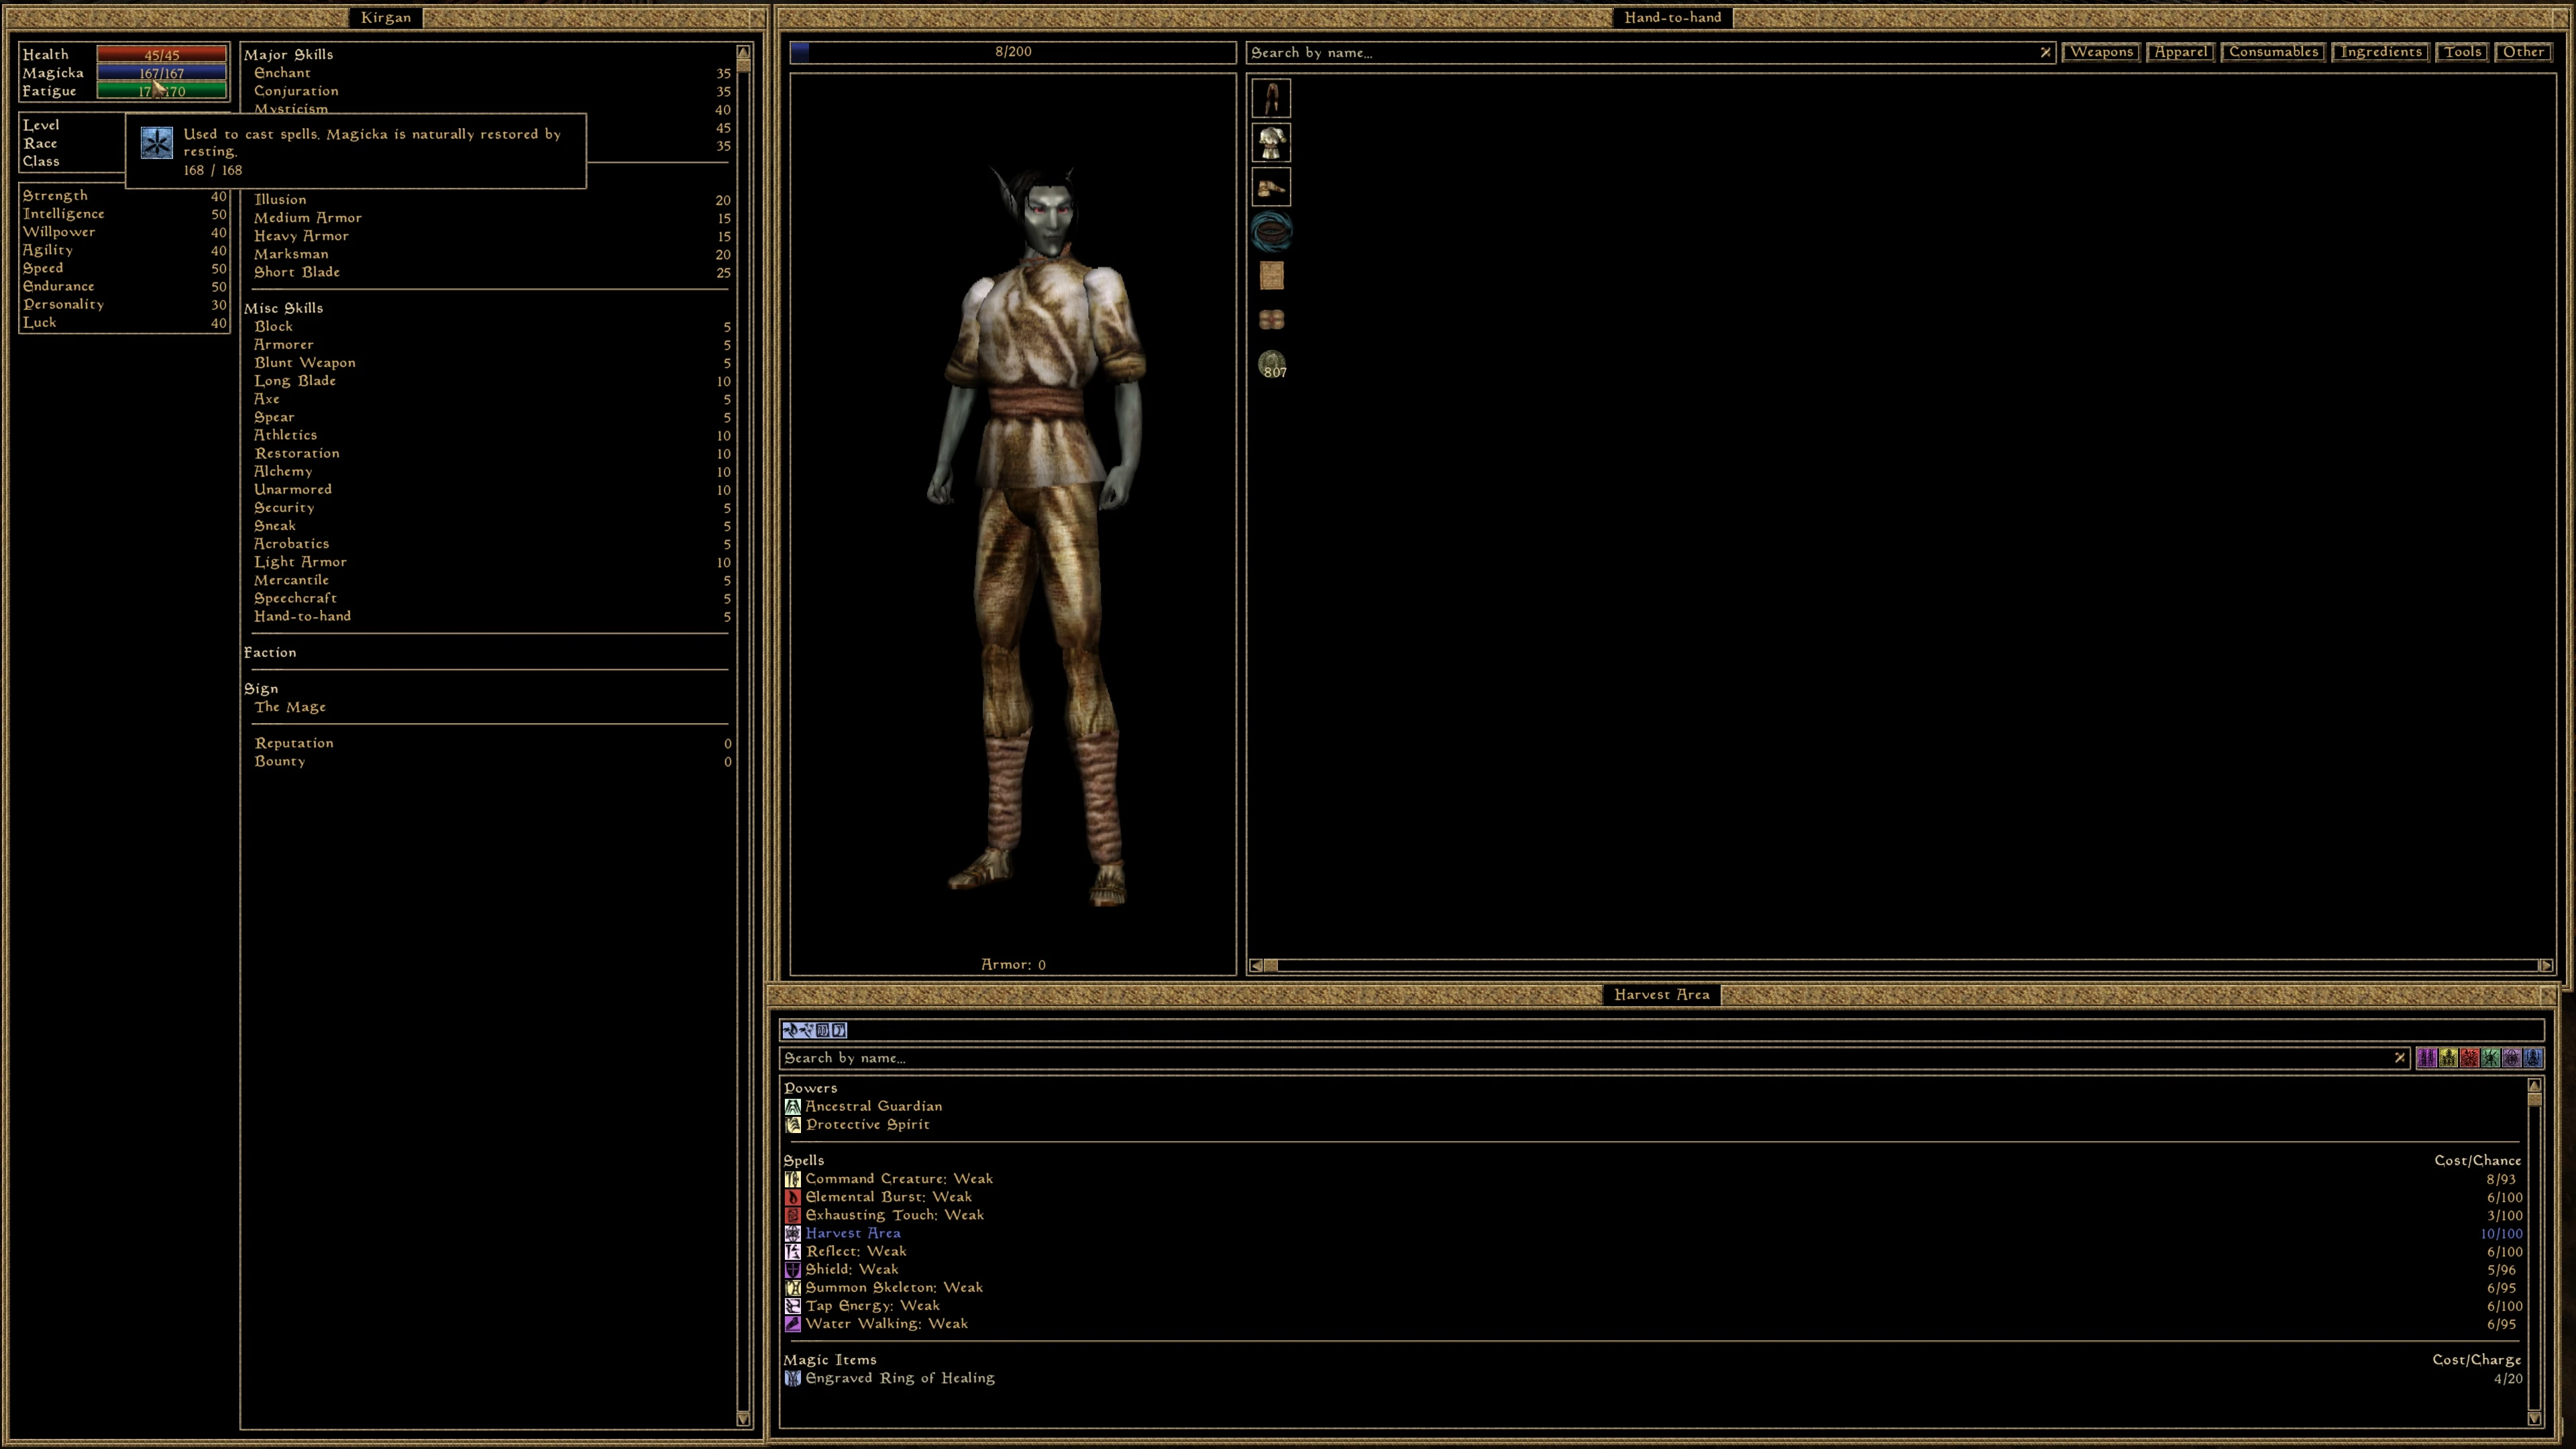Screen dimensions: 2576x1449
Task: Click the Engraved Ring of Healing icon
Action: coord(792,1378)
